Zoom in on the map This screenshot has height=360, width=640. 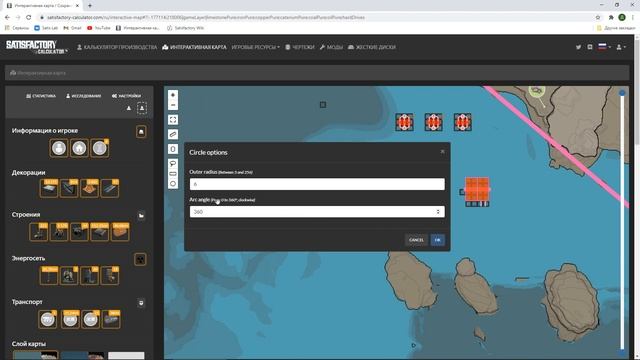pyautogui.click(x=173, y=95)
